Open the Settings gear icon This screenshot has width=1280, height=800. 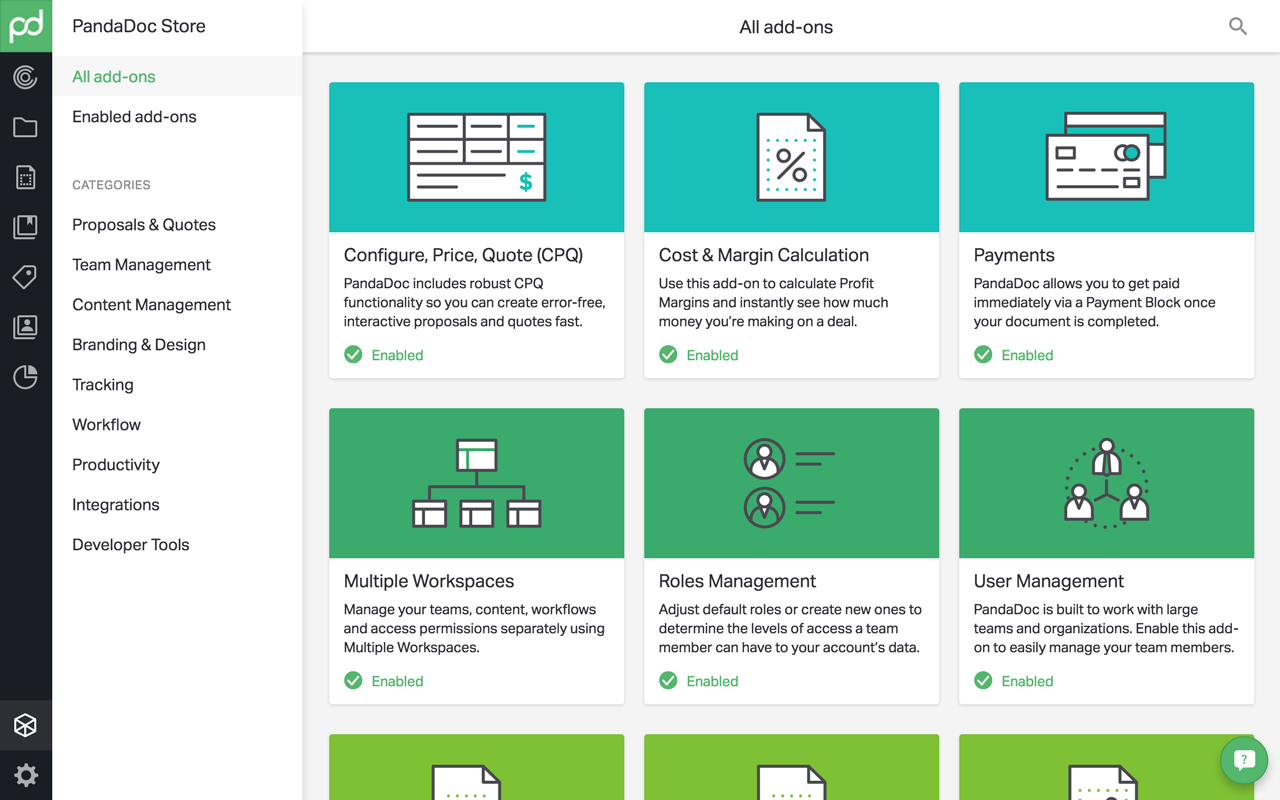[x=26, y=775]
